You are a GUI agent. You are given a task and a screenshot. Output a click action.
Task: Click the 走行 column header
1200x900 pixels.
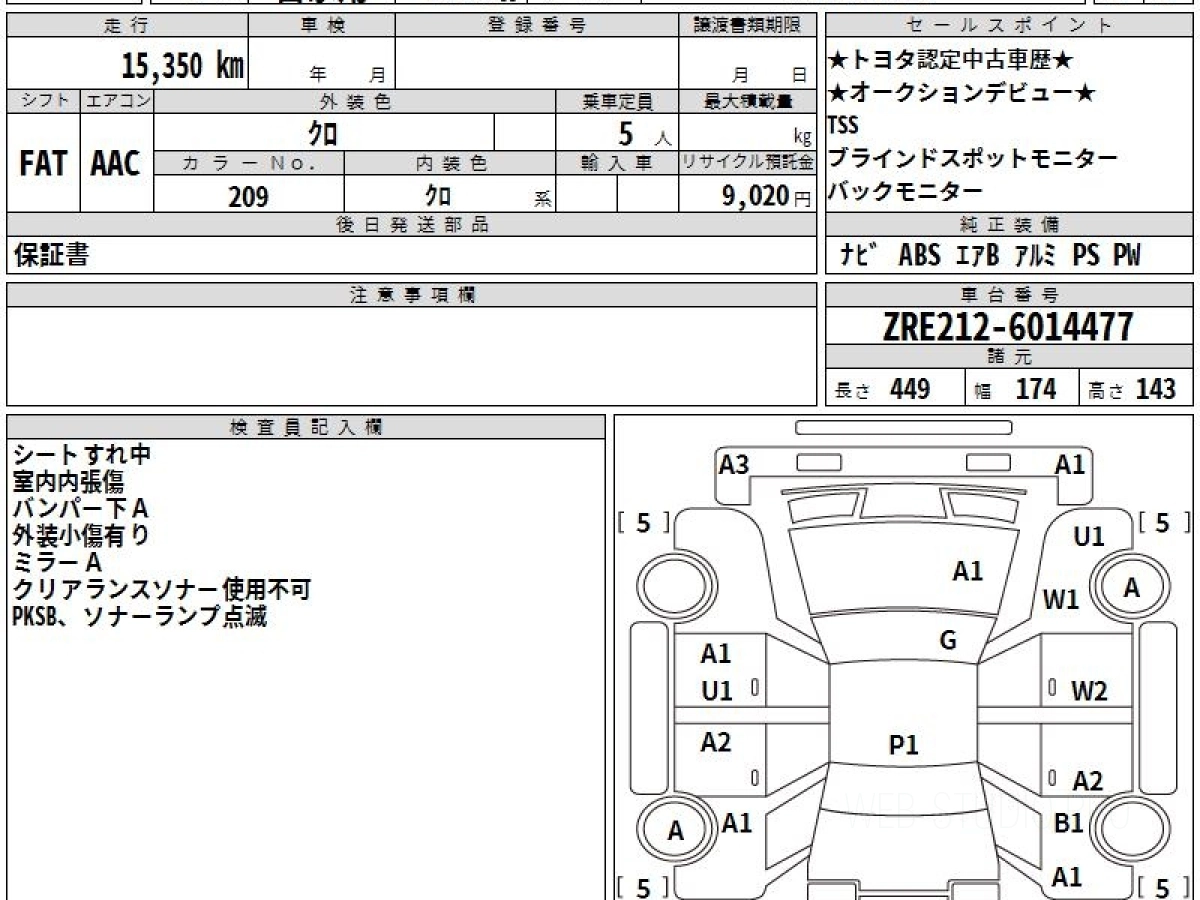(127, 26)
